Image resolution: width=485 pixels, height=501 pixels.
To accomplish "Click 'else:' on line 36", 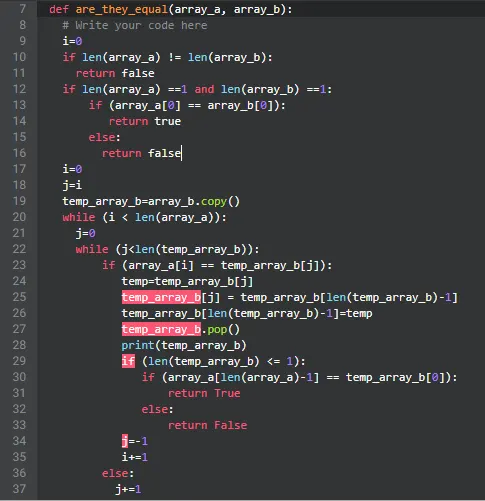I will [118, 473].
